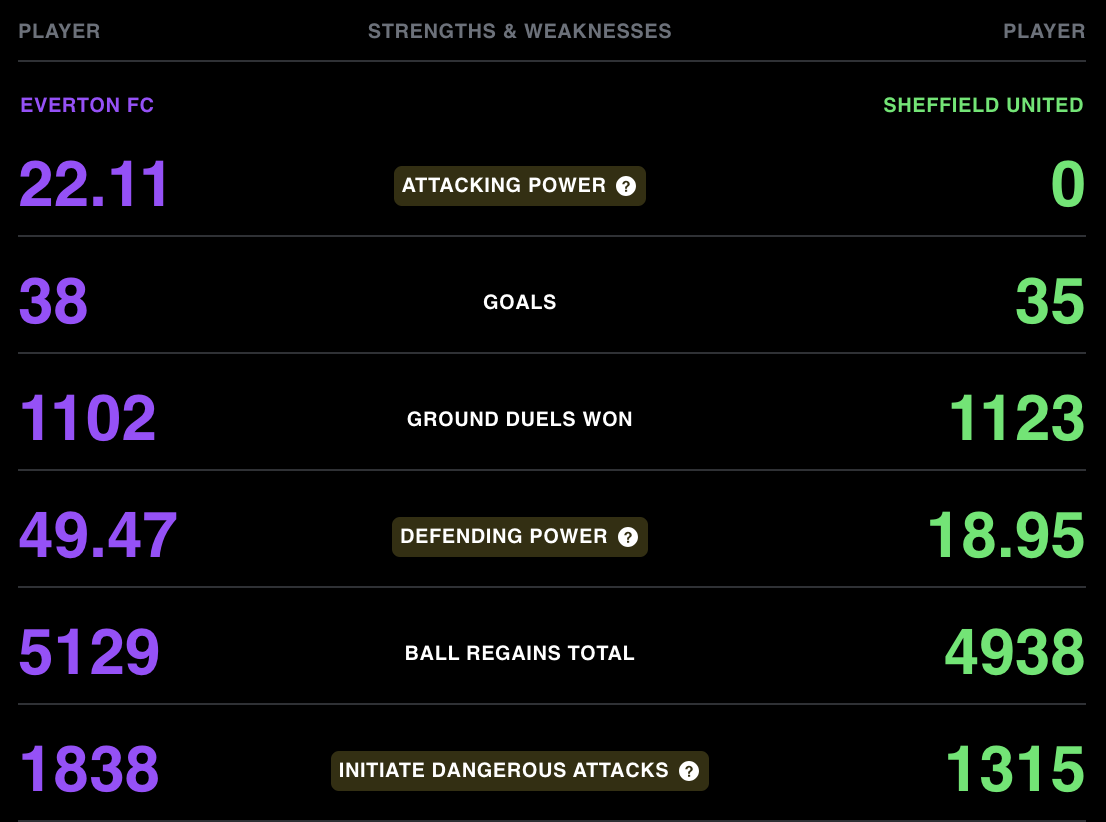Click Sheffield United's defending power value 18.95
The width and height of the screenshot is (1106, 822).
click(x=1007, y=536)
